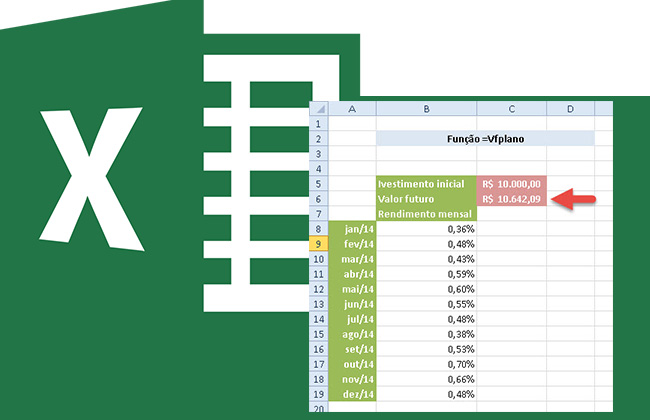Select cell with R$ 10.000,00
This screenshot has width=650, height=420.
(x=512, y=183)
